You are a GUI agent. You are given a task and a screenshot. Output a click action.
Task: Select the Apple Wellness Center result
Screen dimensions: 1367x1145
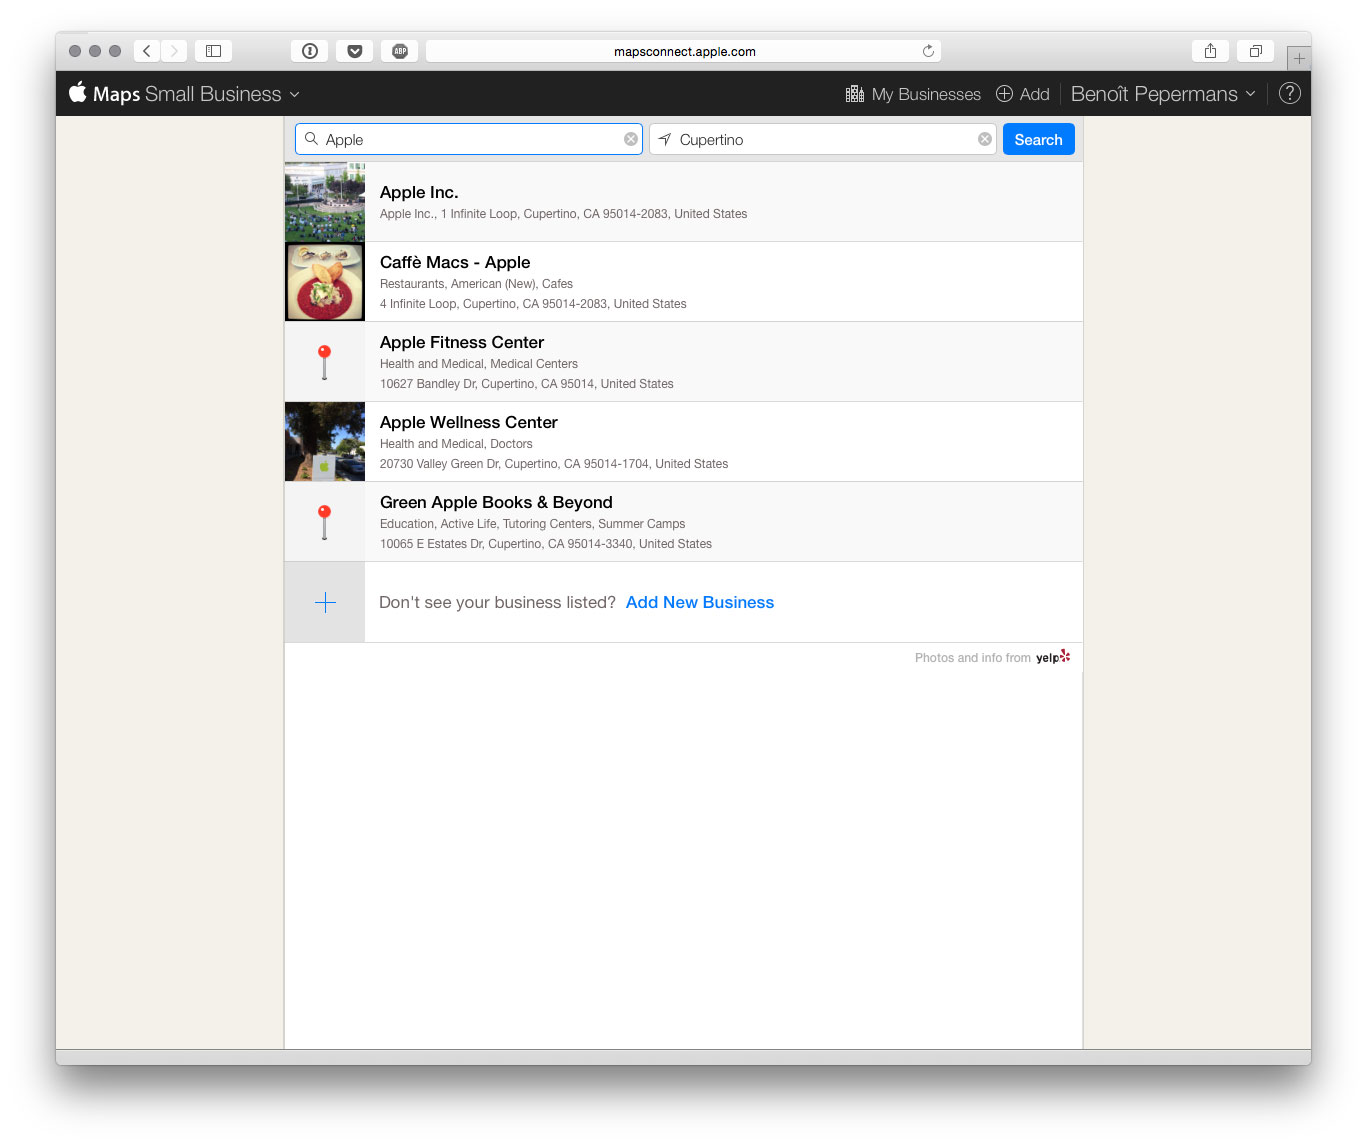[x=684, y=442]
